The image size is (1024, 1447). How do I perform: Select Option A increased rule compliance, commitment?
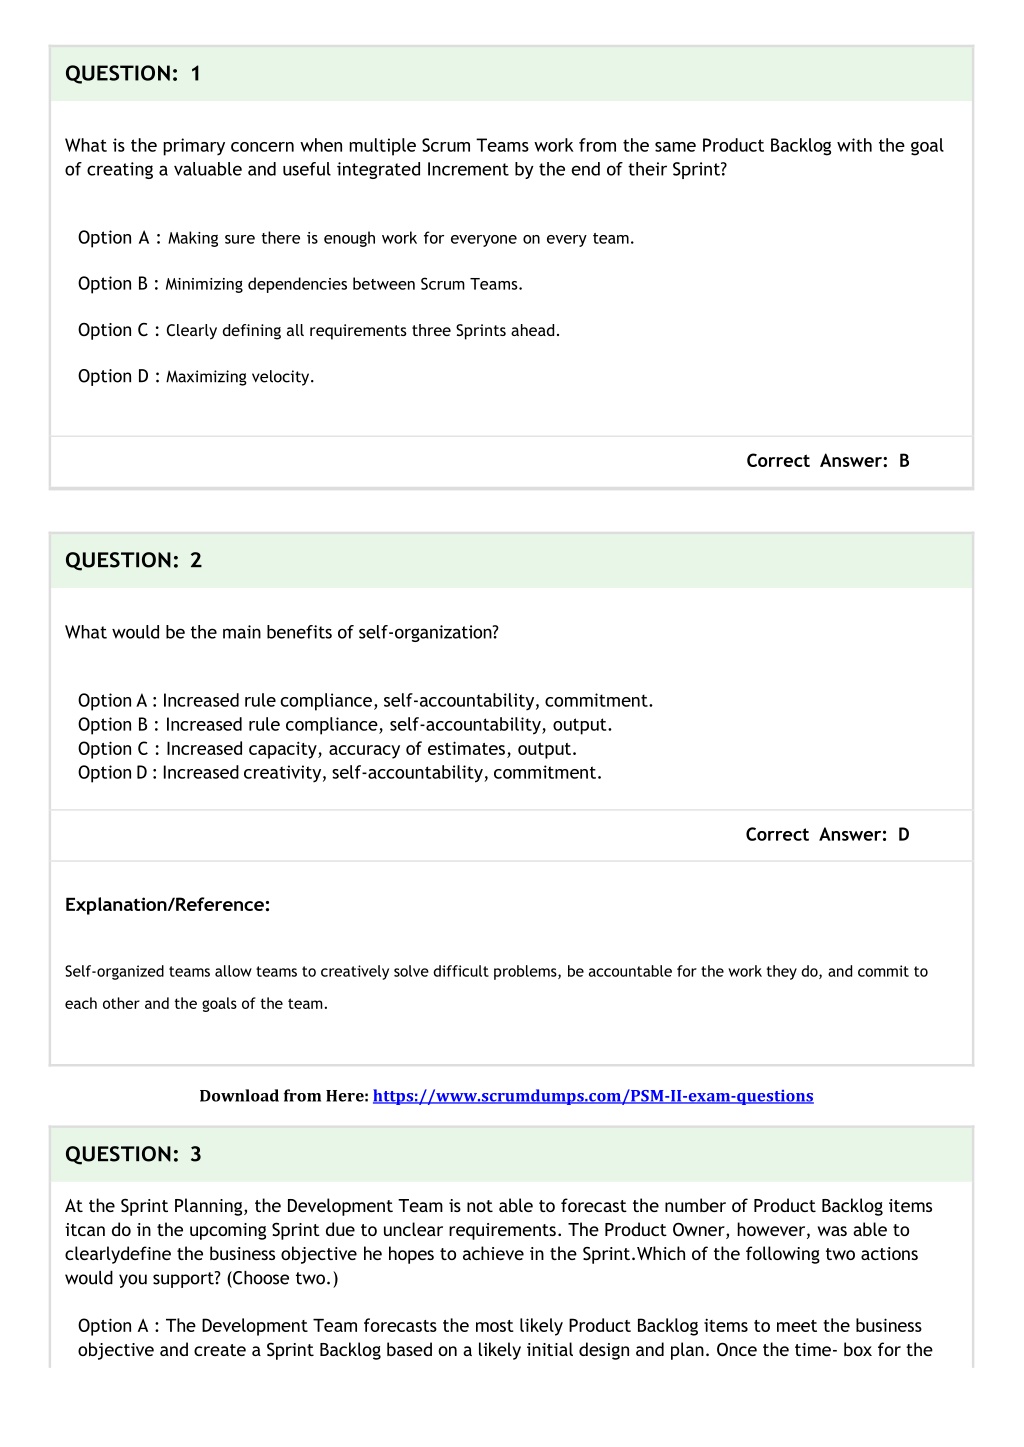(x=366, y=701)
